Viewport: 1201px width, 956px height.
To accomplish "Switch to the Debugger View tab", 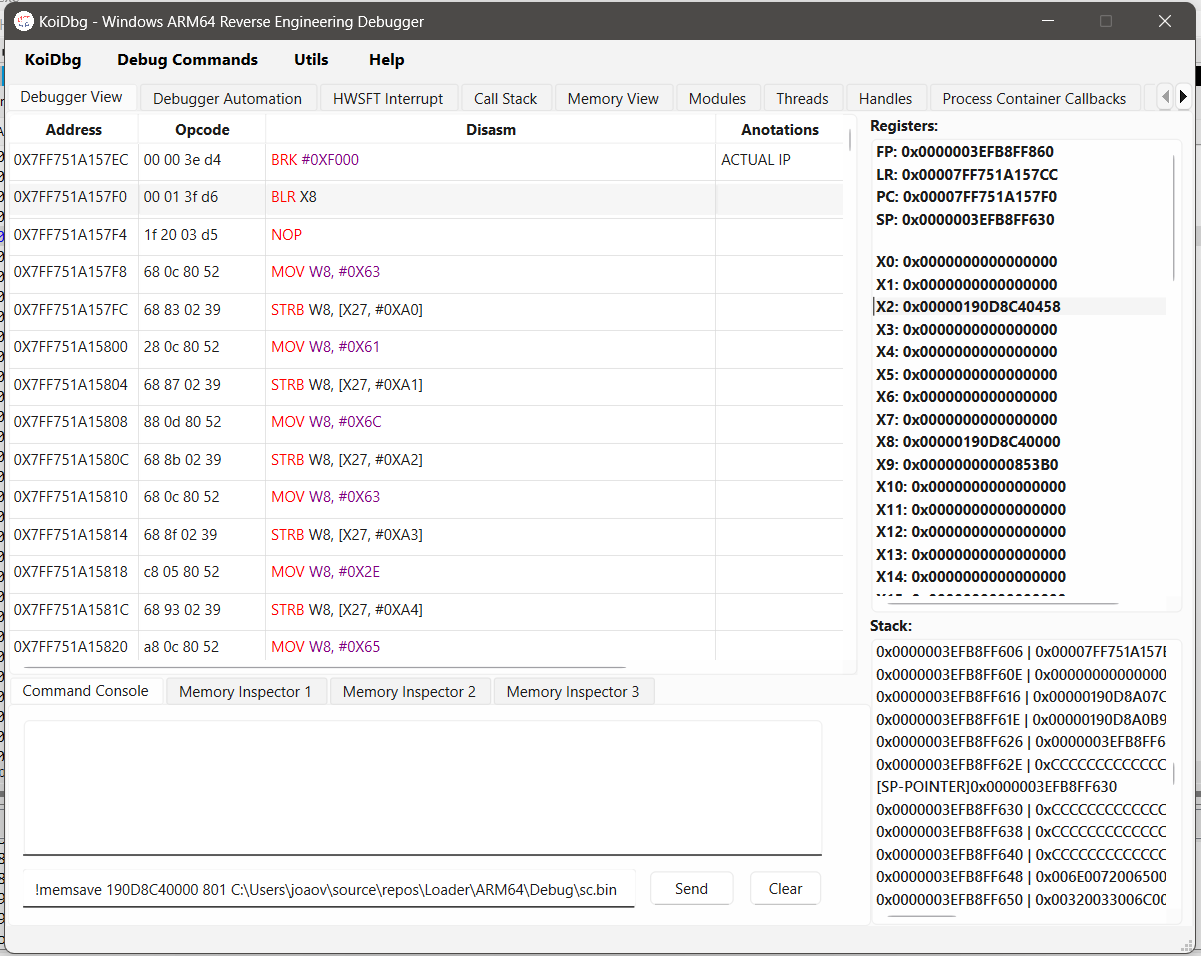I will (72, 97).
